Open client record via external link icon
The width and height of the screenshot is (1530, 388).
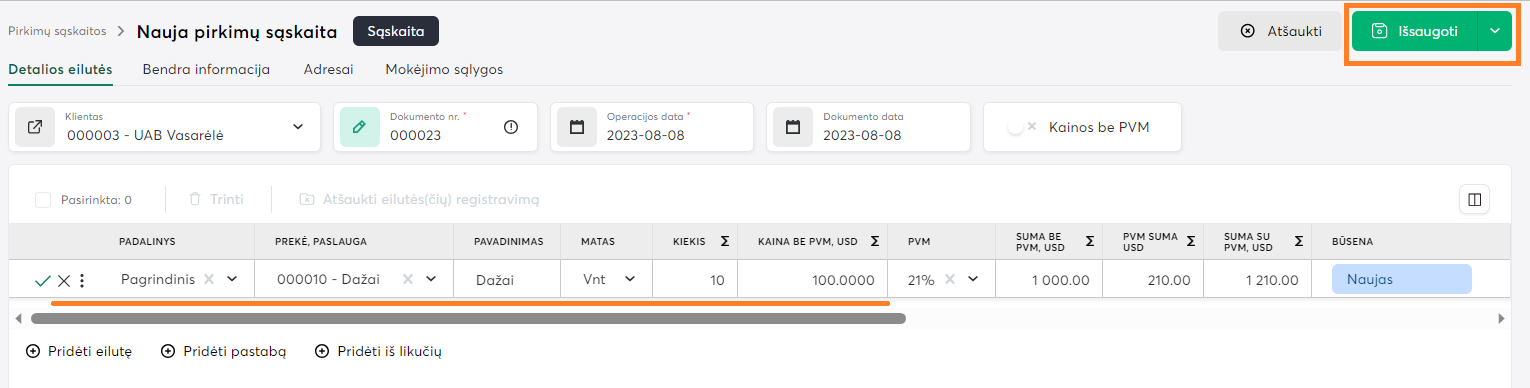[35, 127]
